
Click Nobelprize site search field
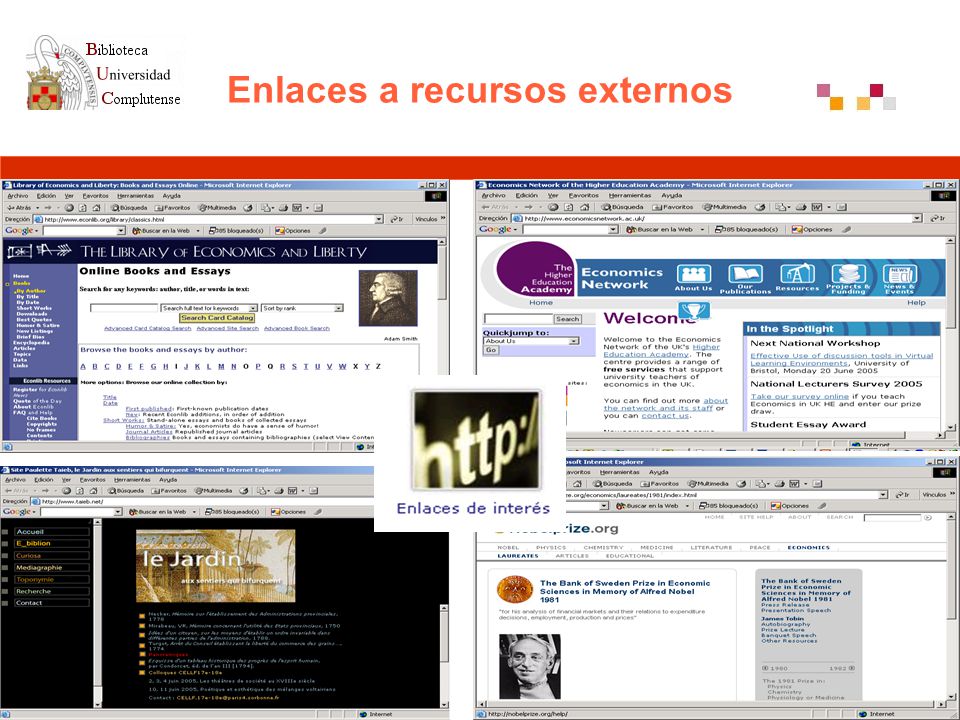pyautogui.click(x=892, y=518)
